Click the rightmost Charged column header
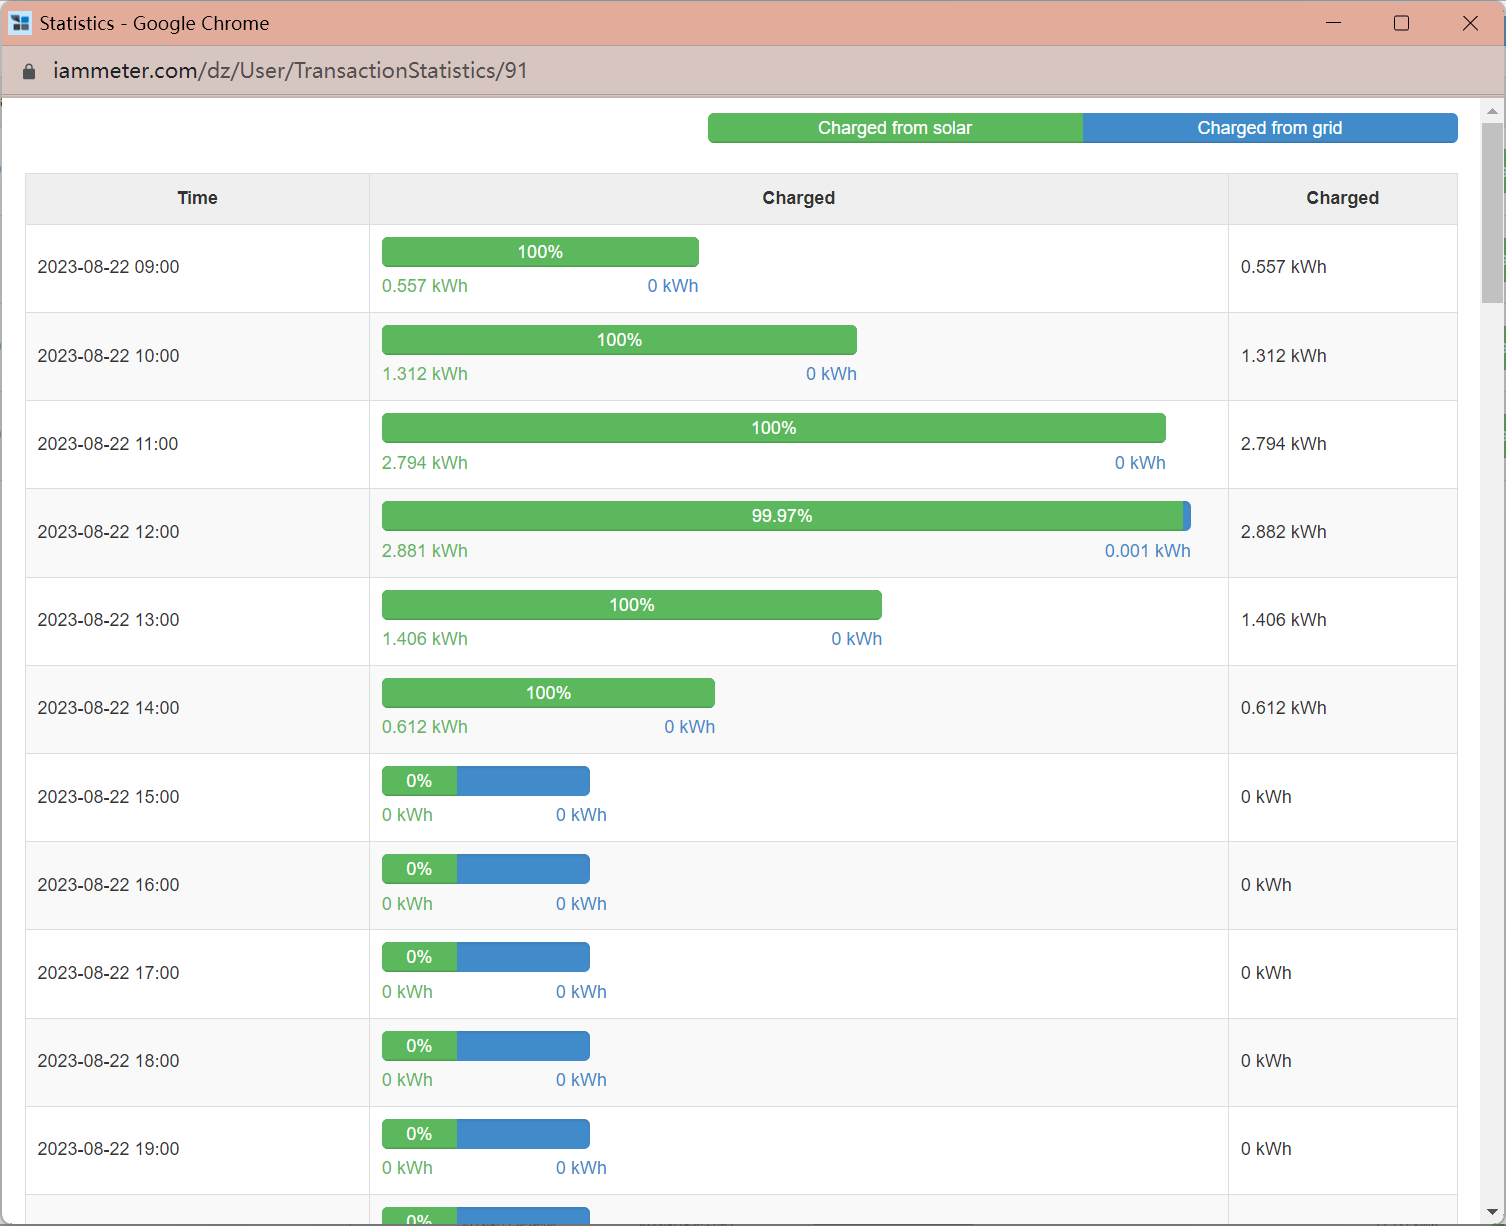 click(1342, 198)
